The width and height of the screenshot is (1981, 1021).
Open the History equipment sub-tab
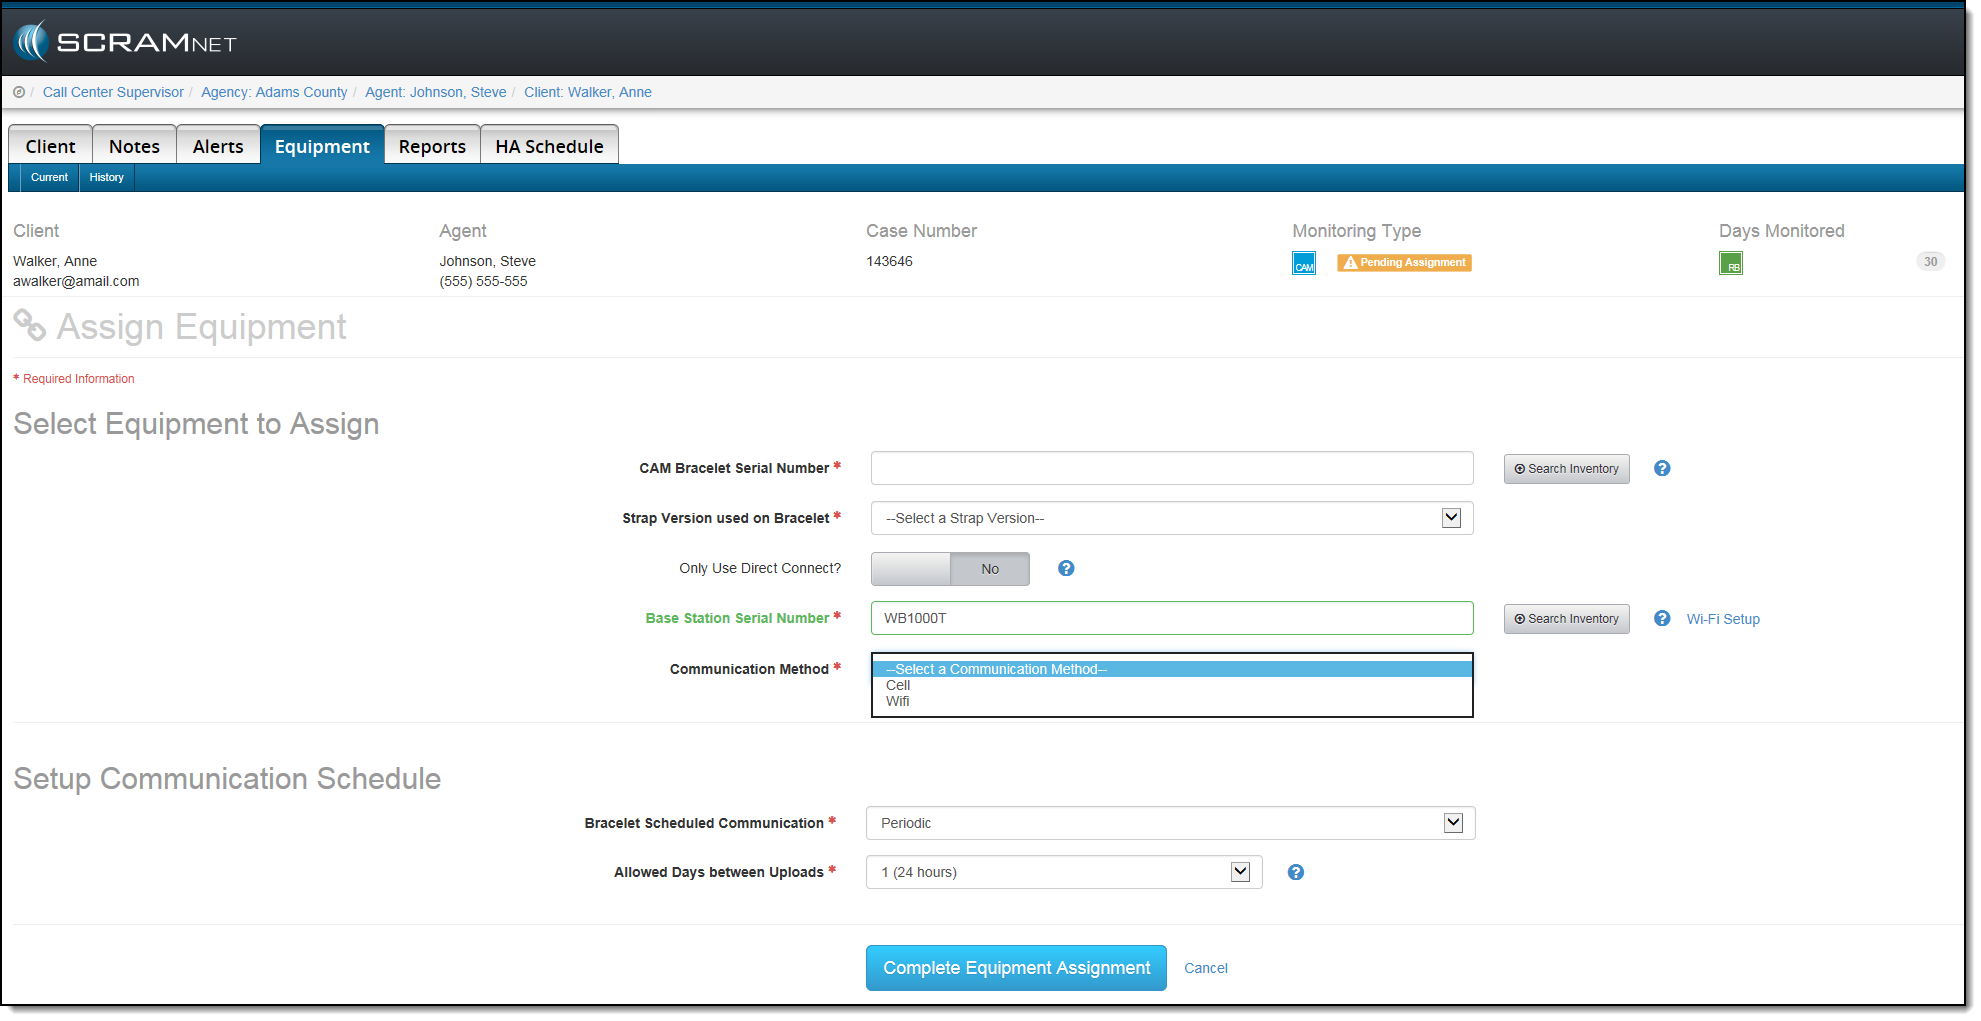pyautogui.click(x=106, y=178)
